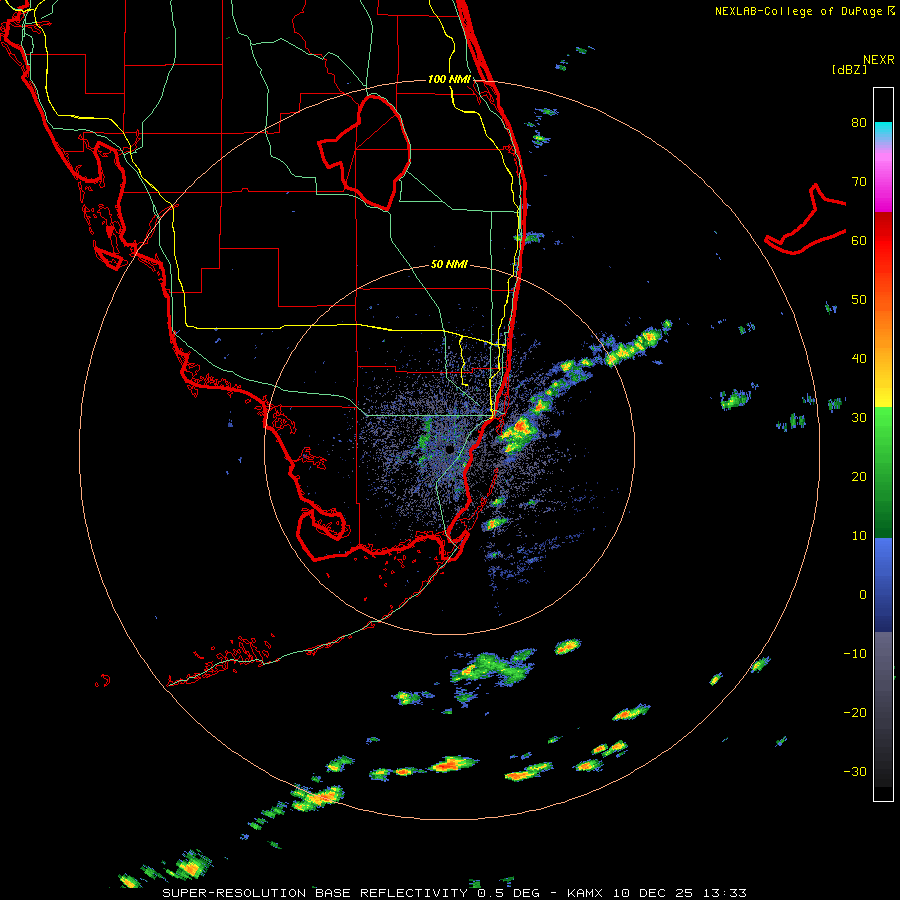Click the -30 value on the dBZ scale
Viewport: 900px width, 900px height.
[x=855, y=772]
